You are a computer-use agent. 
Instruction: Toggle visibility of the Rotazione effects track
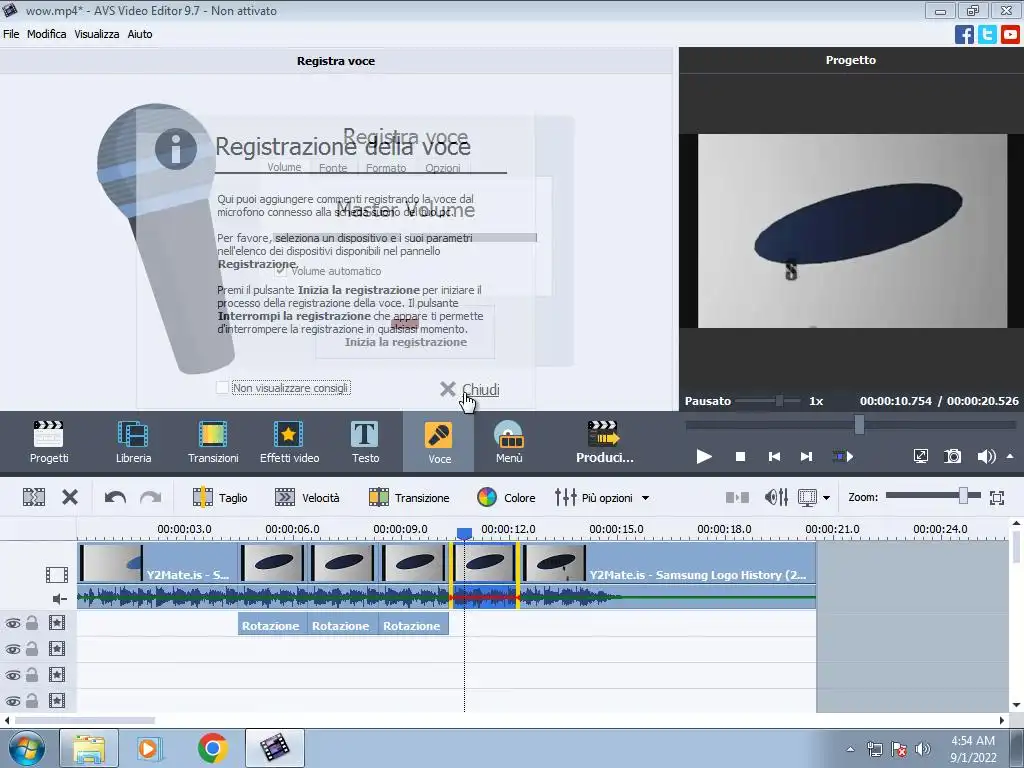coord(12,623)
